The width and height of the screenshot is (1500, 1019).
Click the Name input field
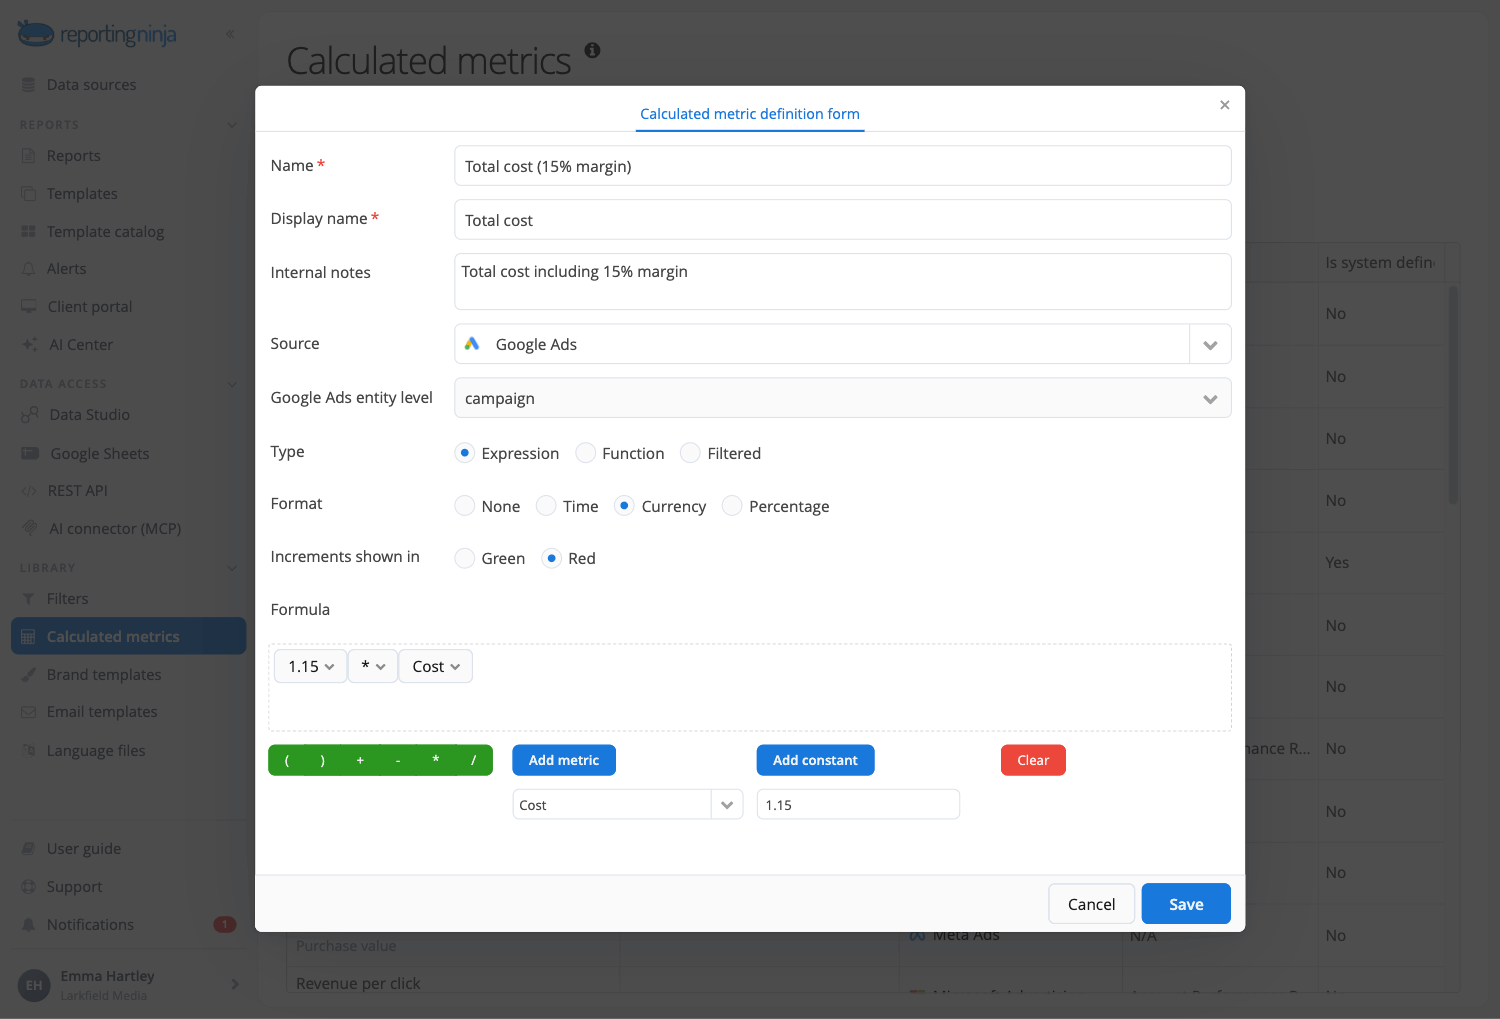843,166
